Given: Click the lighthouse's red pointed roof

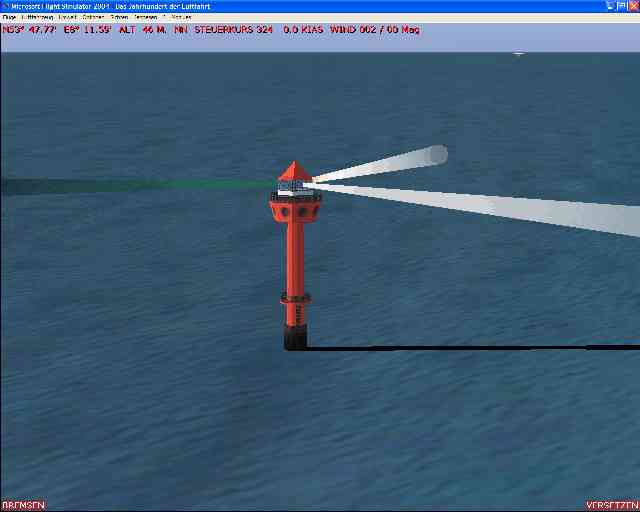Looking at the screenshot, I should (x=294, y=171).
